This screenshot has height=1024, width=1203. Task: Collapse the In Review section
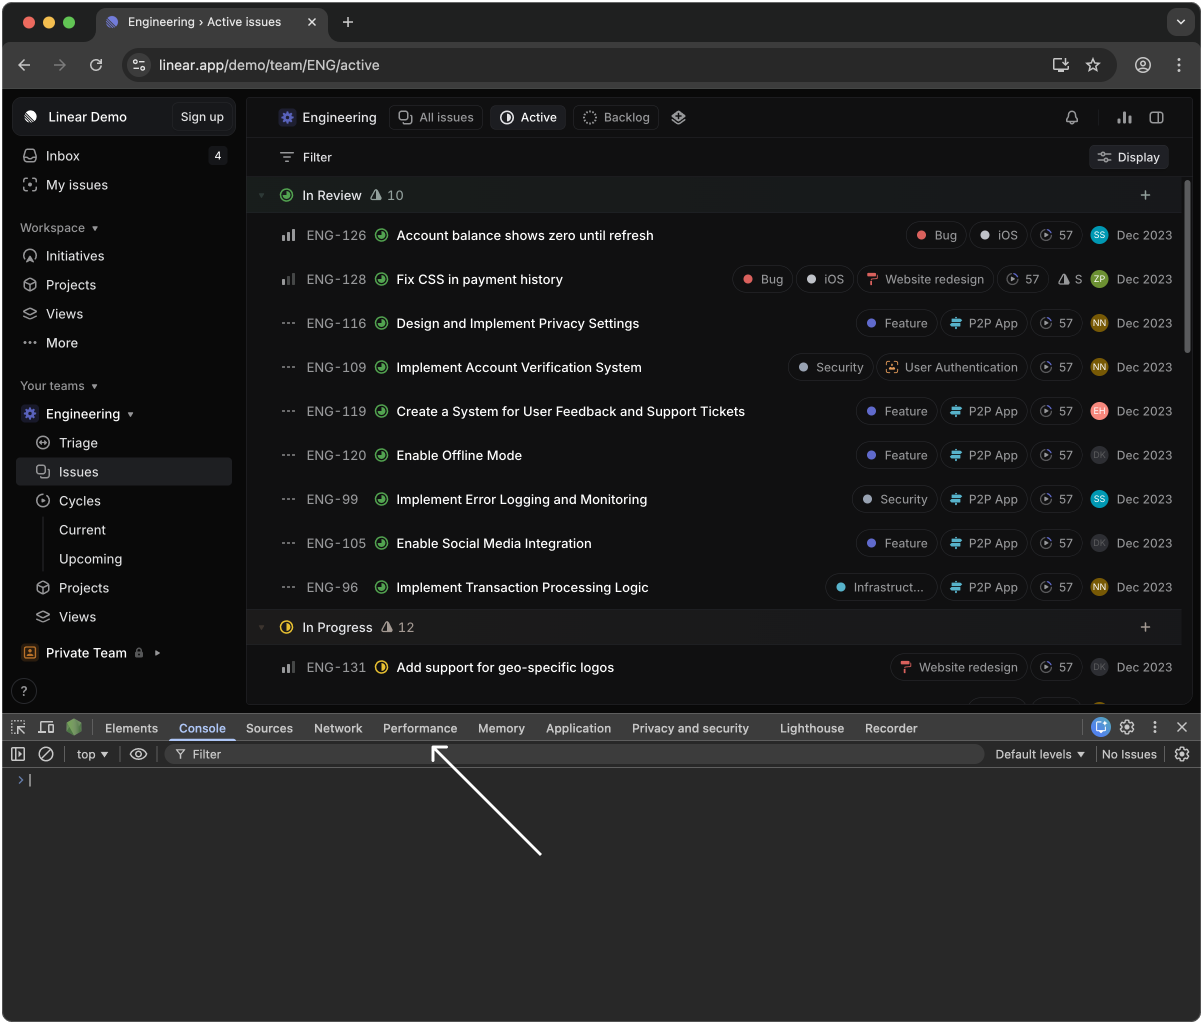(261, 195)
